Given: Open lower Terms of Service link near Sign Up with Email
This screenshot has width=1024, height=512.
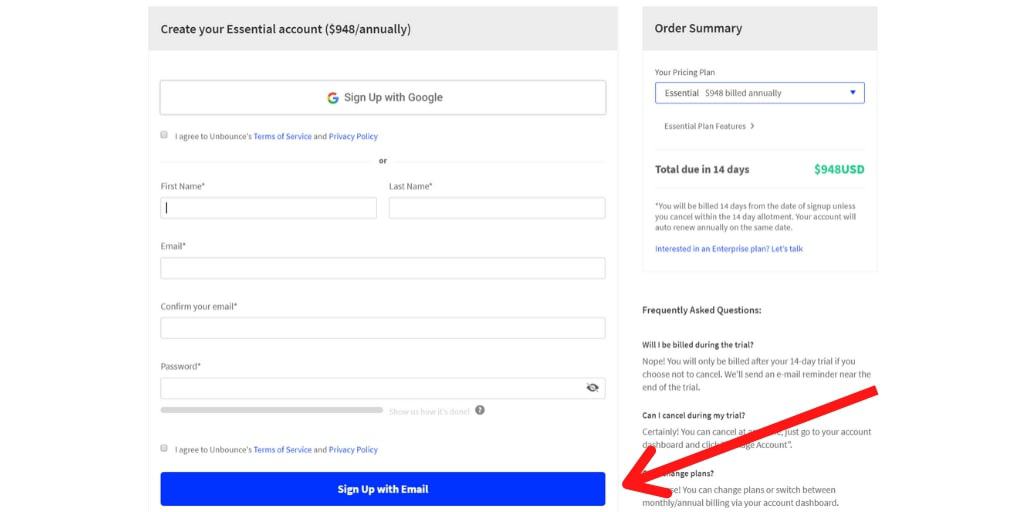Looking at the screenshot, I should [282, 450].
